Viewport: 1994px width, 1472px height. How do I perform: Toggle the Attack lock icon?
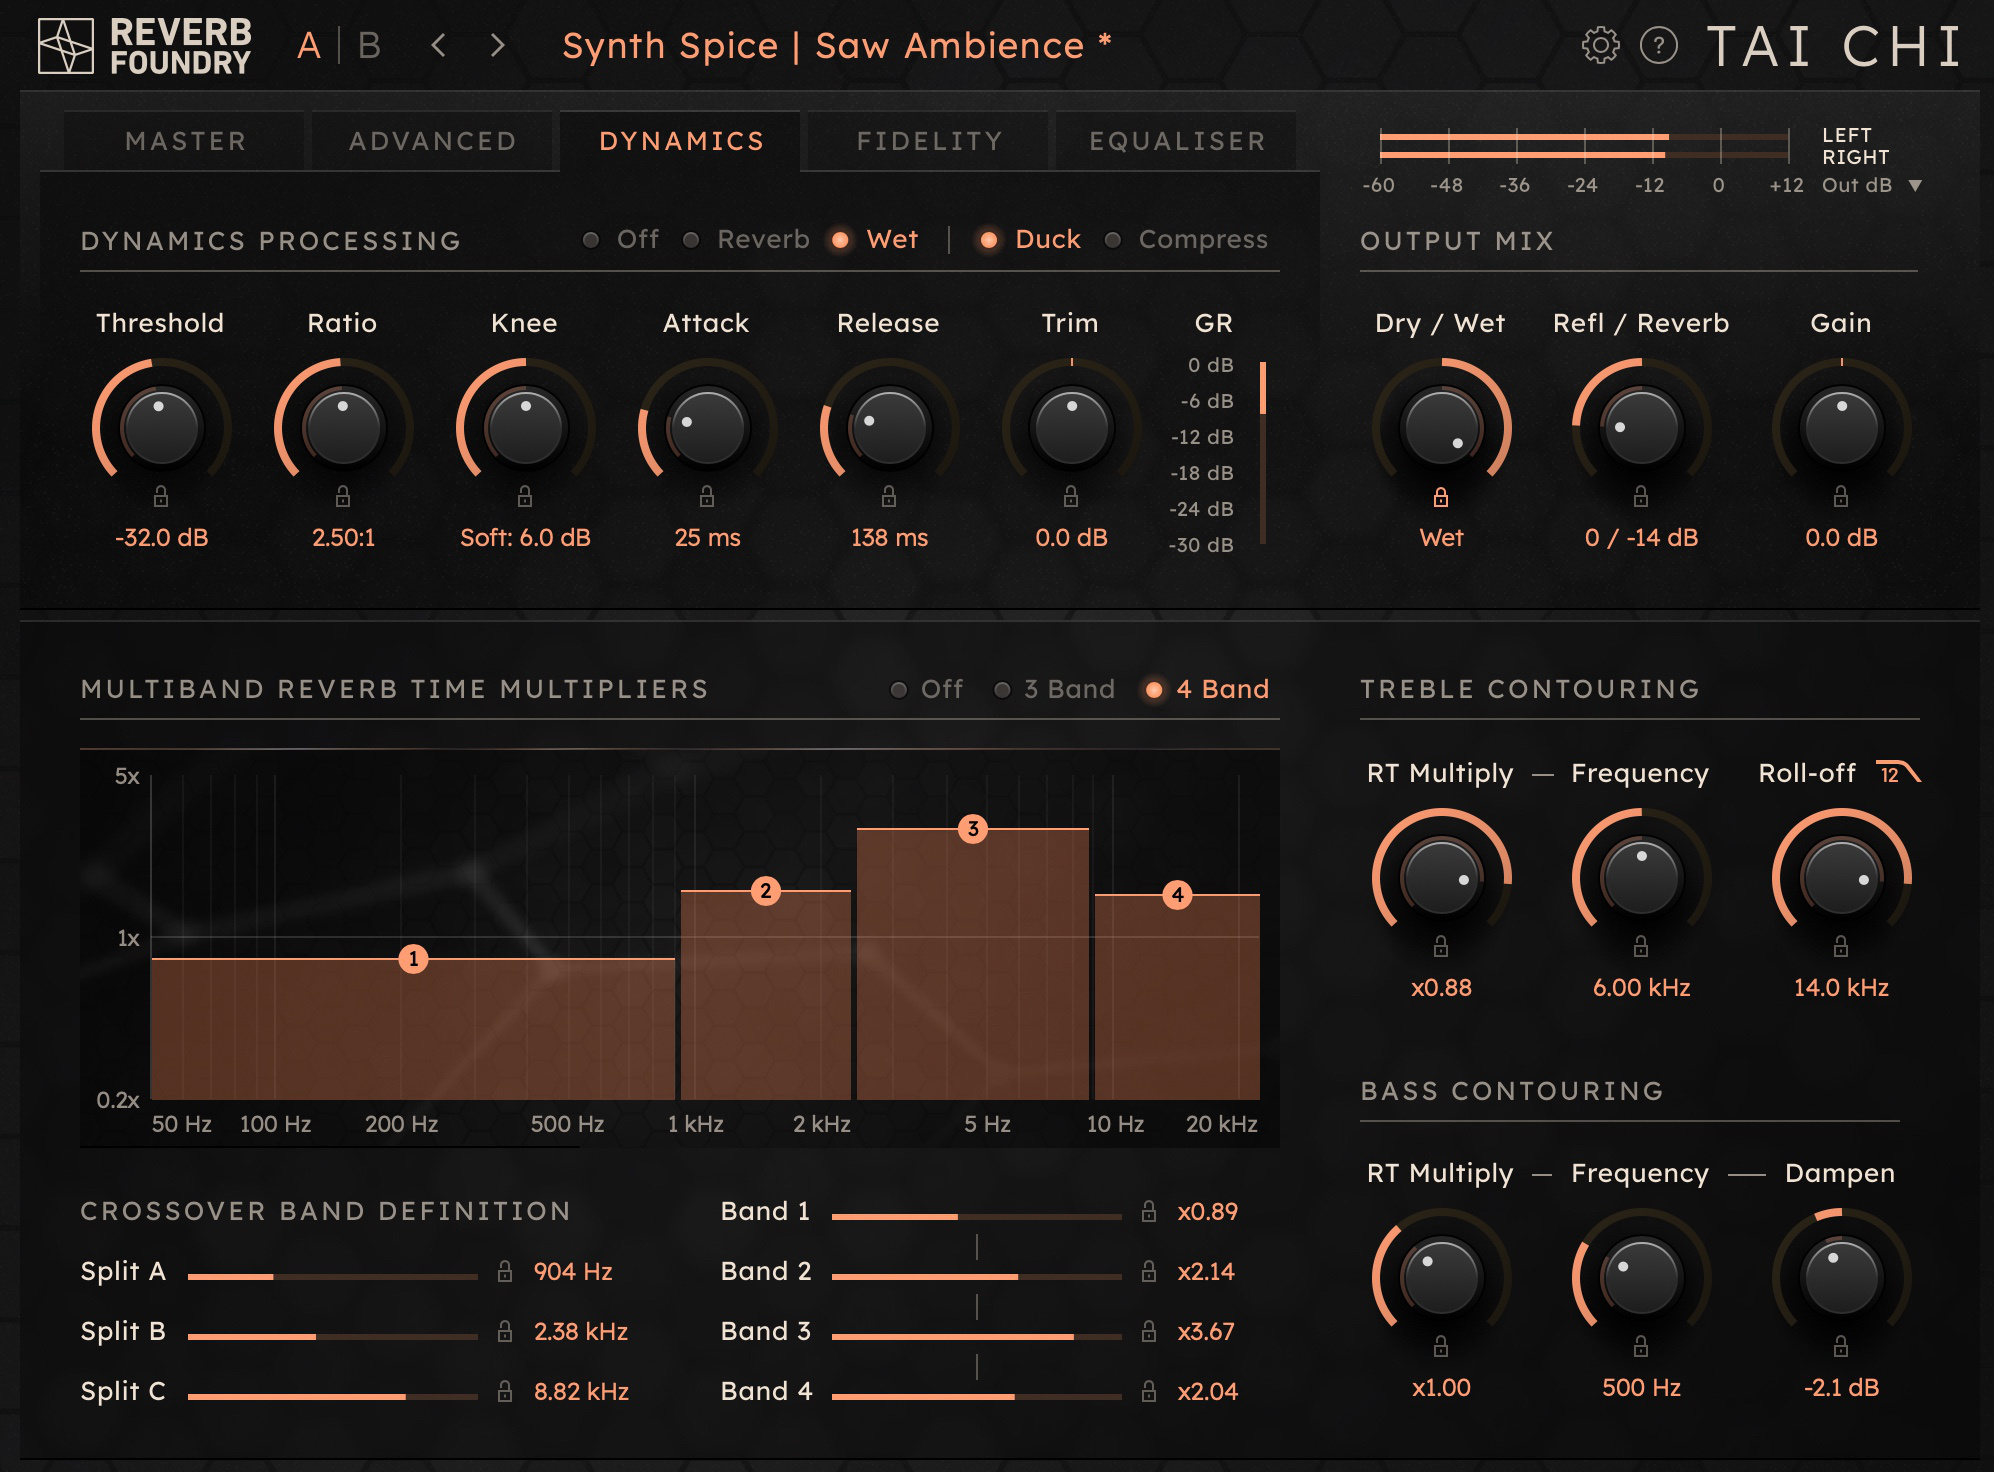pyautogui.click(x=707, y=496)
